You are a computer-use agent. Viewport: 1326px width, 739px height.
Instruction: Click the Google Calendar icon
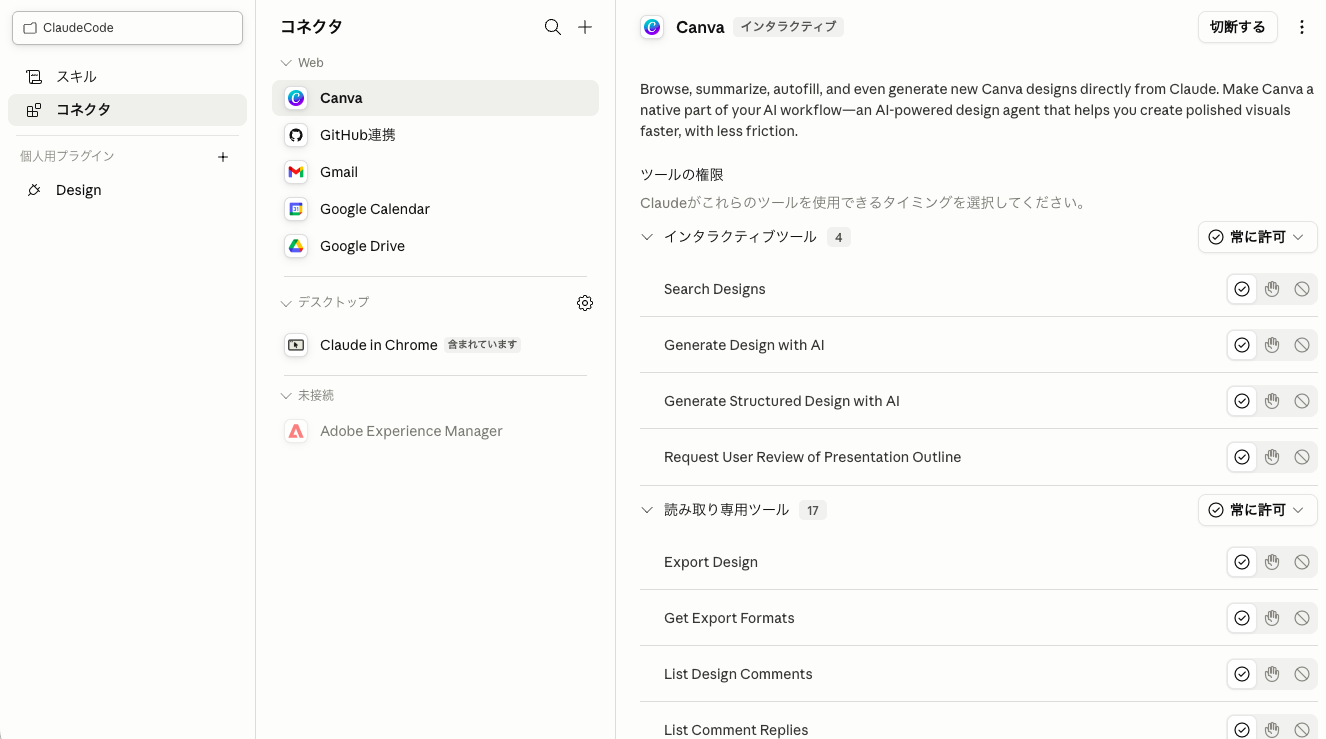pos(296,209)
